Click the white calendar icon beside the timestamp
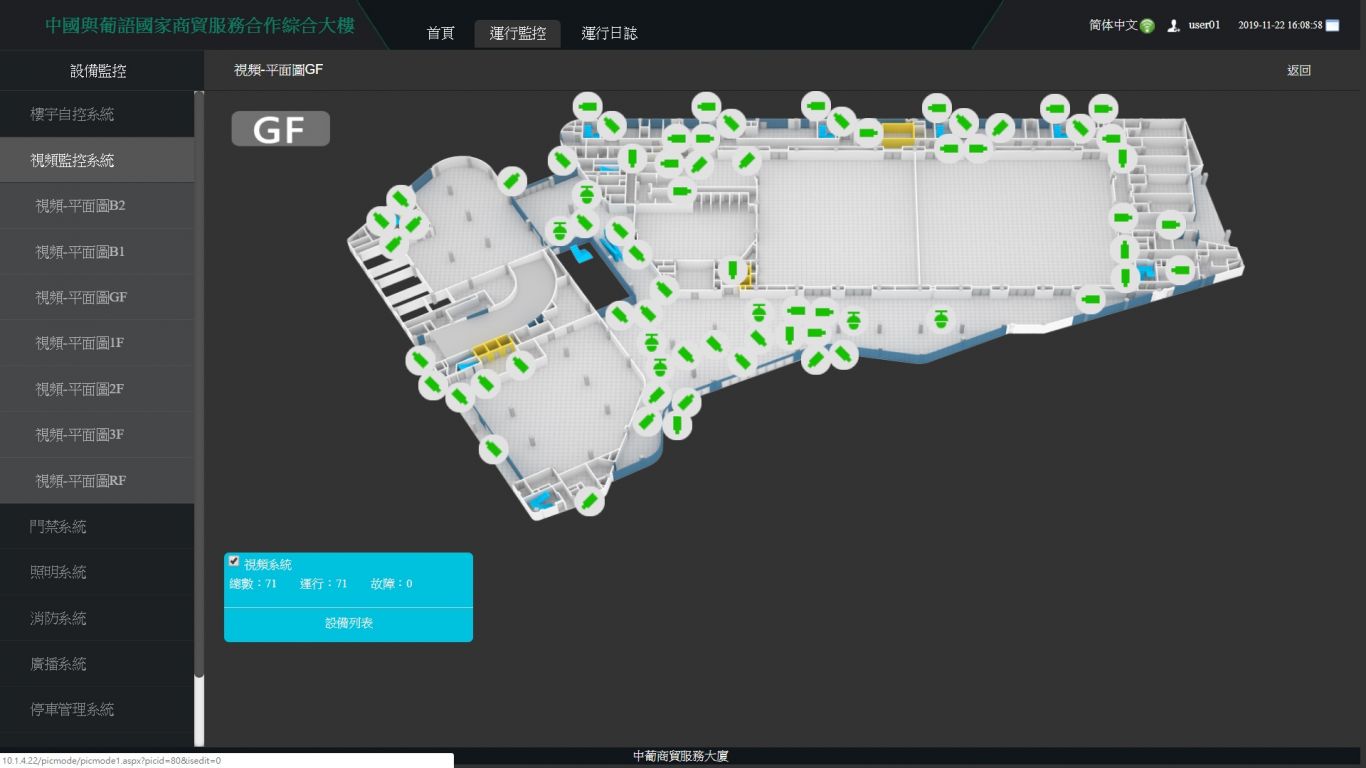 (x=1332, y=26)
